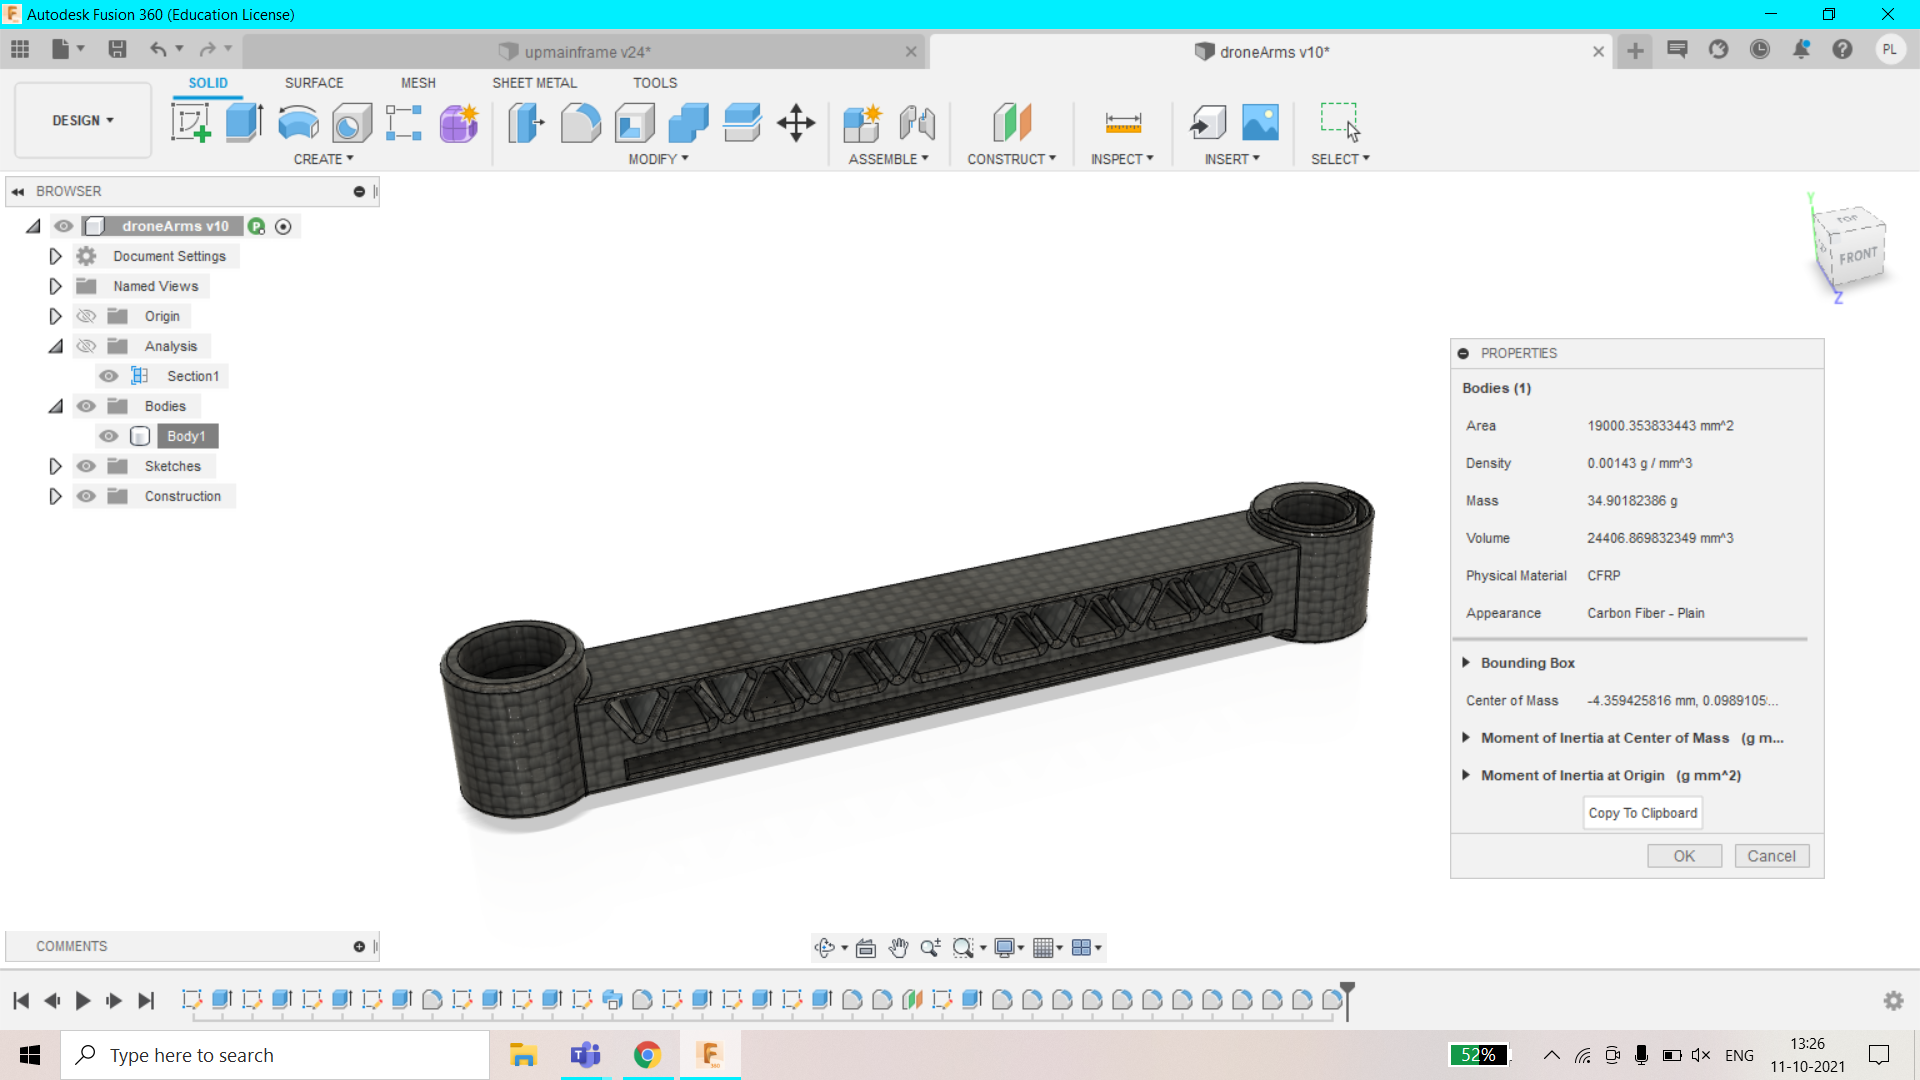Expand the Sketches folder in browser

point(55,465)
